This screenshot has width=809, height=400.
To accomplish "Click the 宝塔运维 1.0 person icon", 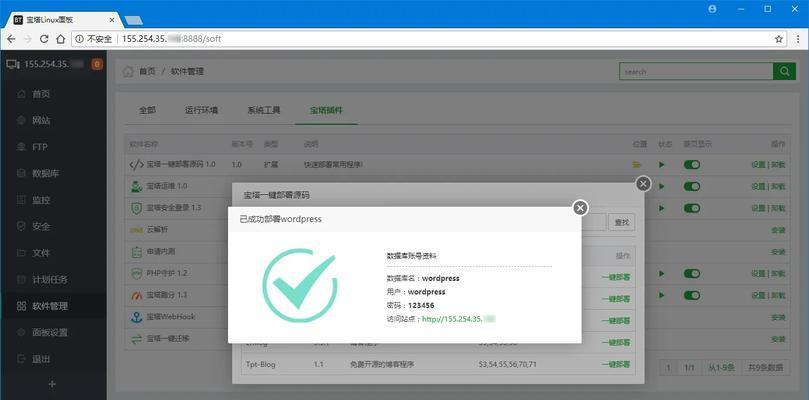I will (136, 186).
